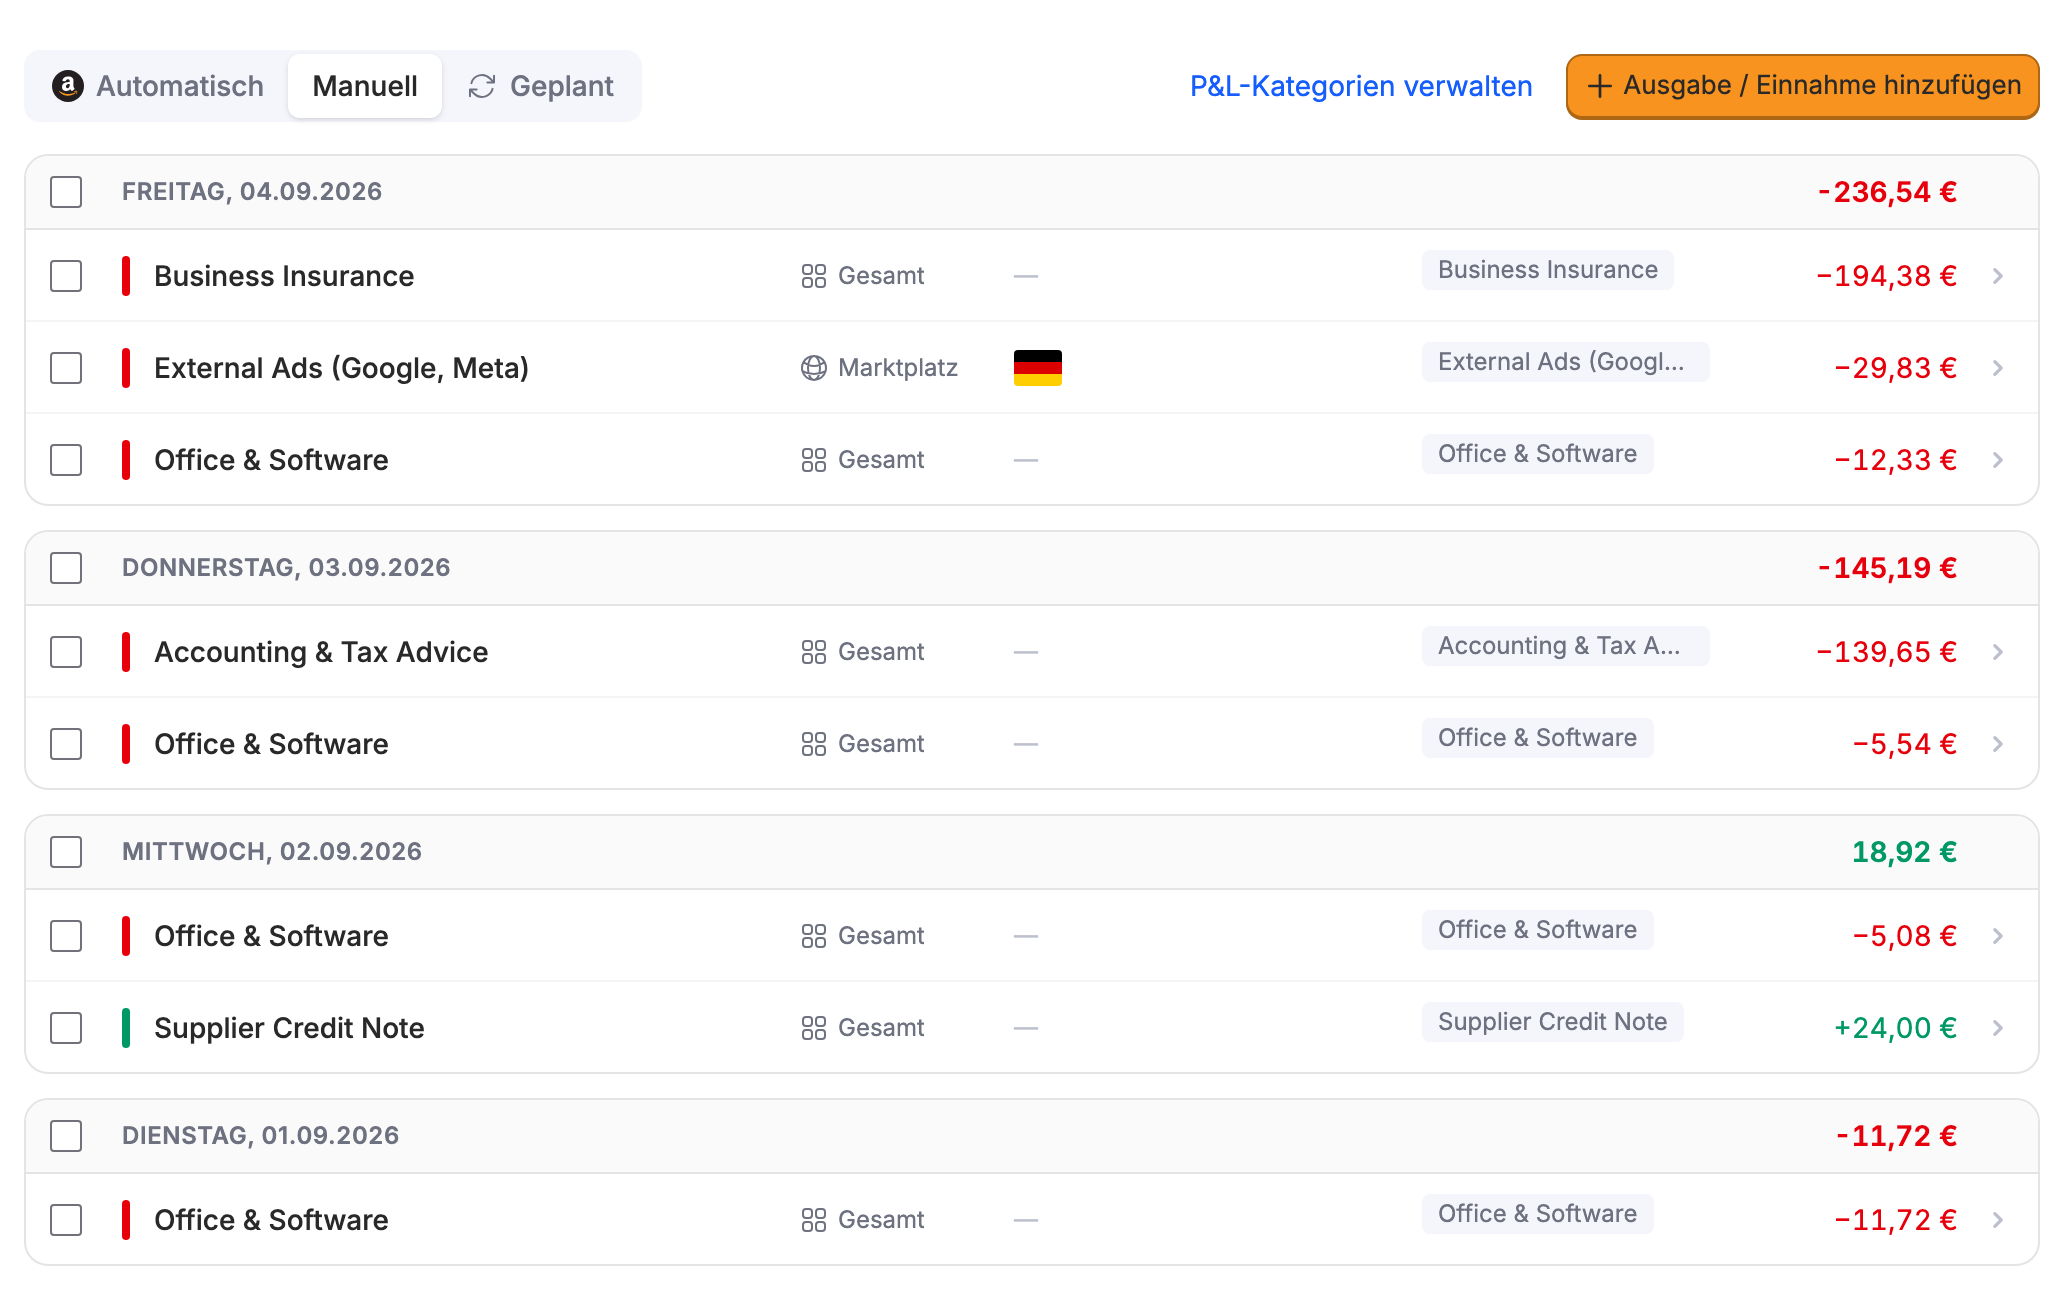This screenshot has width=2064, height=1300.
Task: Click the External Ads (Googl... category tag
Action: pos(1565,362)
